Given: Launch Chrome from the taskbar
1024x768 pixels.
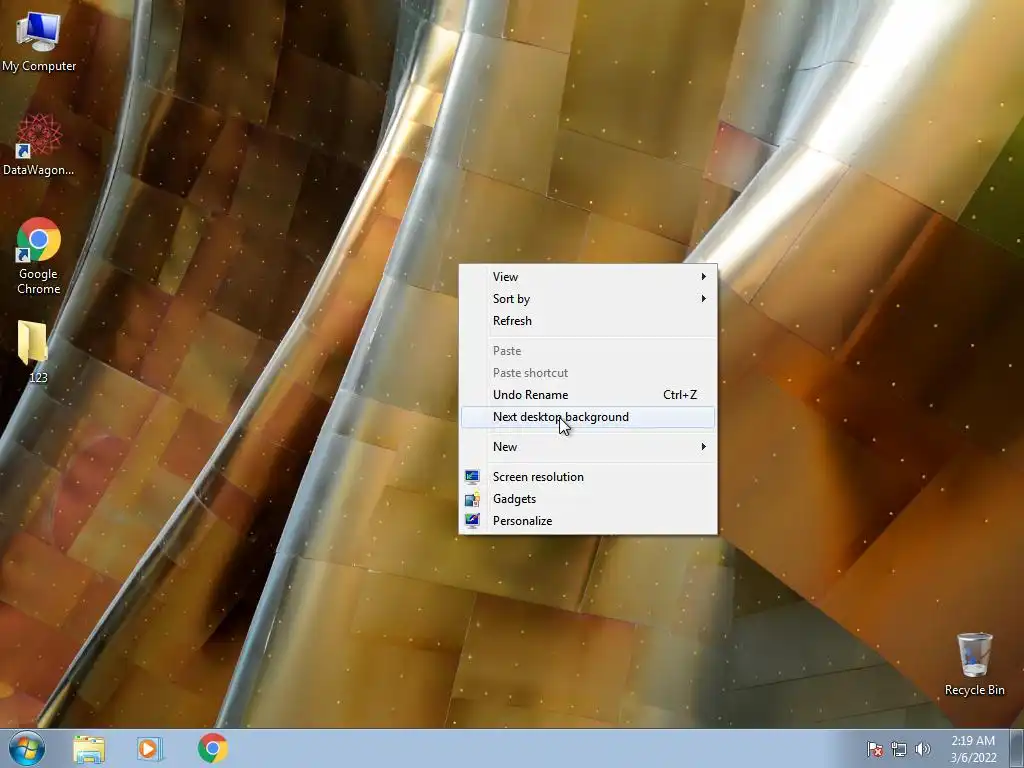Looking at the screenshot, I should tap(212, 748).
